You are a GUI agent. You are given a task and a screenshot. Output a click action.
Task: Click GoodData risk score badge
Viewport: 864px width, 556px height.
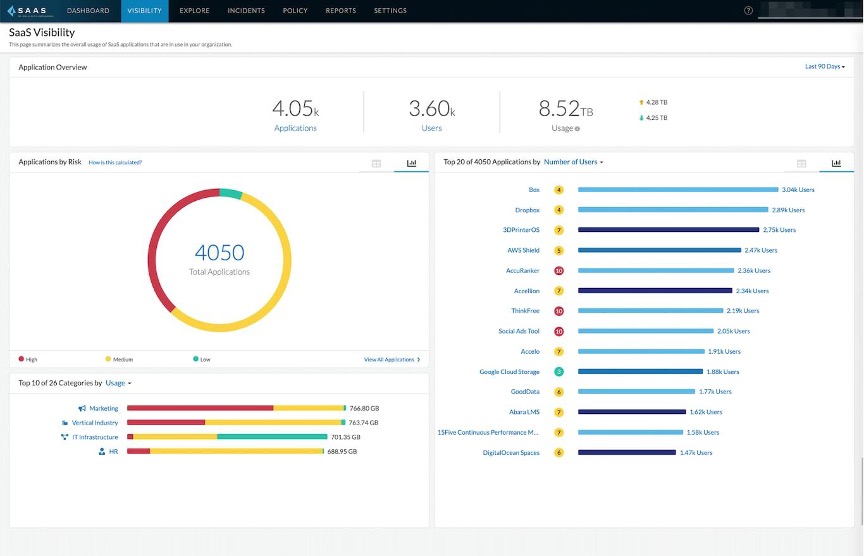click(x=559, y=392)
